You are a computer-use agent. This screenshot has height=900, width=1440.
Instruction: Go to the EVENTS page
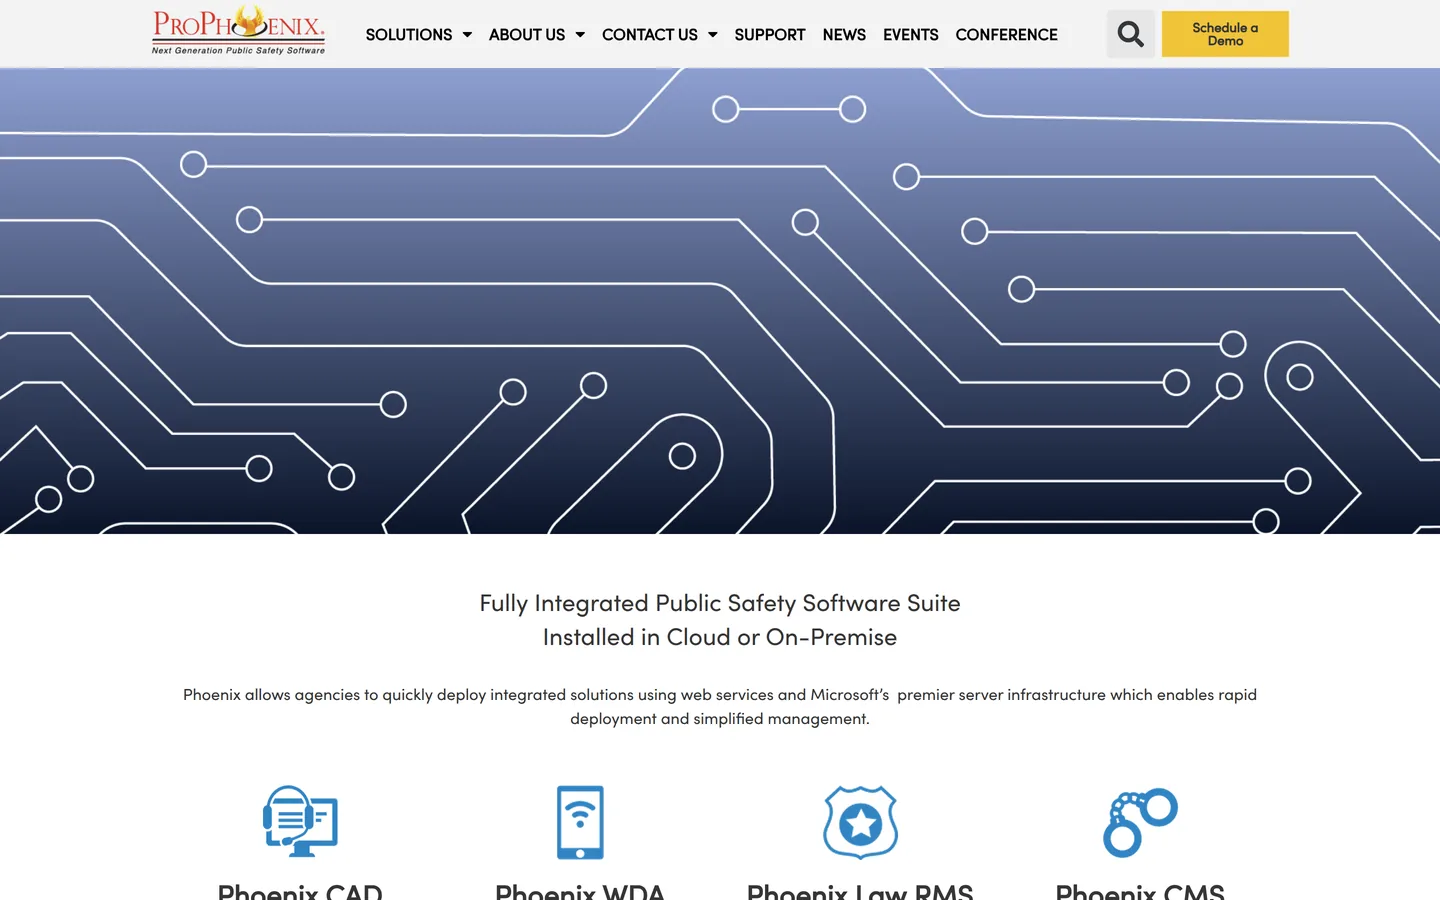click(910, 35)
